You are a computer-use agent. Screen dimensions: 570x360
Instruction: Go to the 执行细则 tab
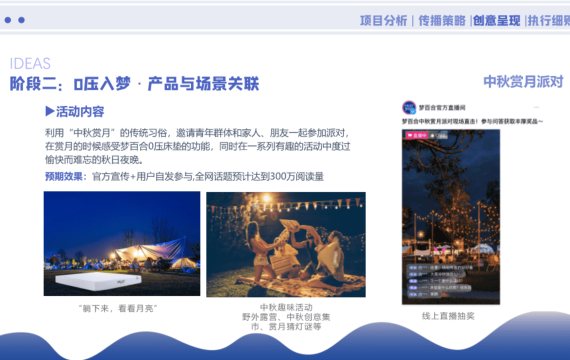pyautogui.click(x=549, y=21)
